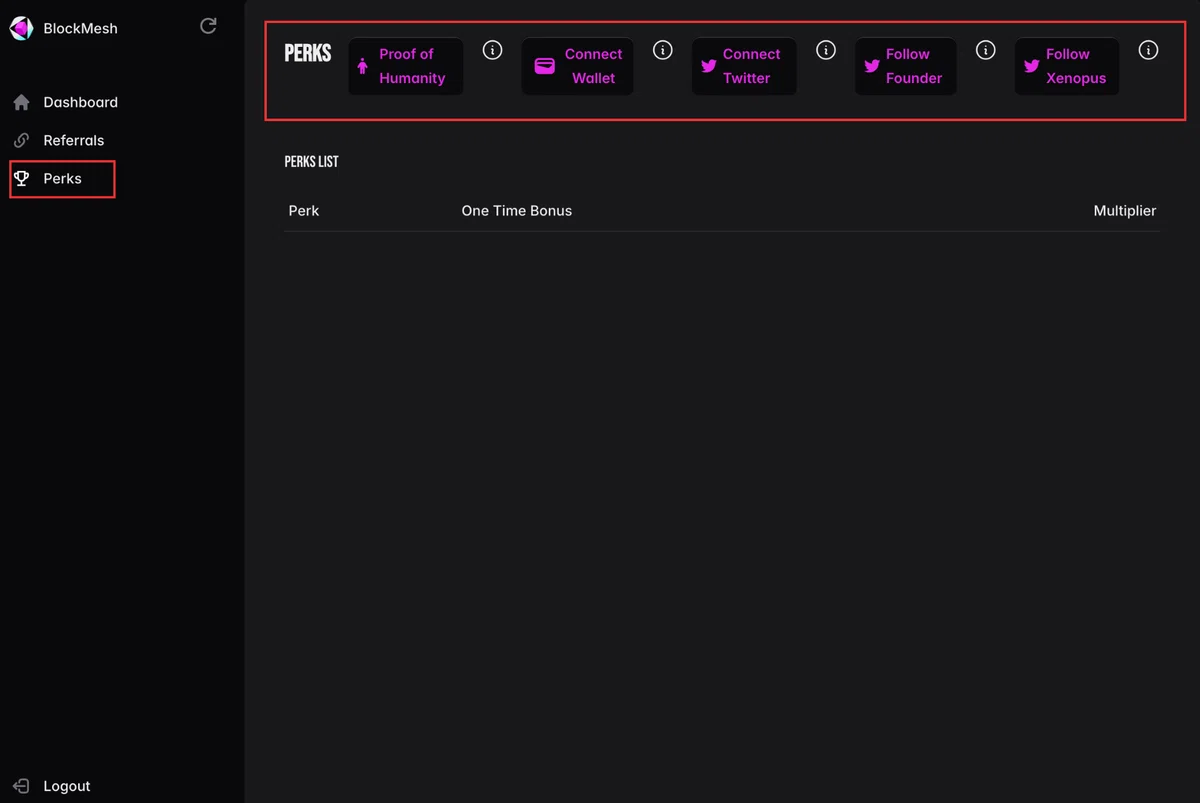
Task: Click the Referrals link icon
Action: click(x=21, y=140)
